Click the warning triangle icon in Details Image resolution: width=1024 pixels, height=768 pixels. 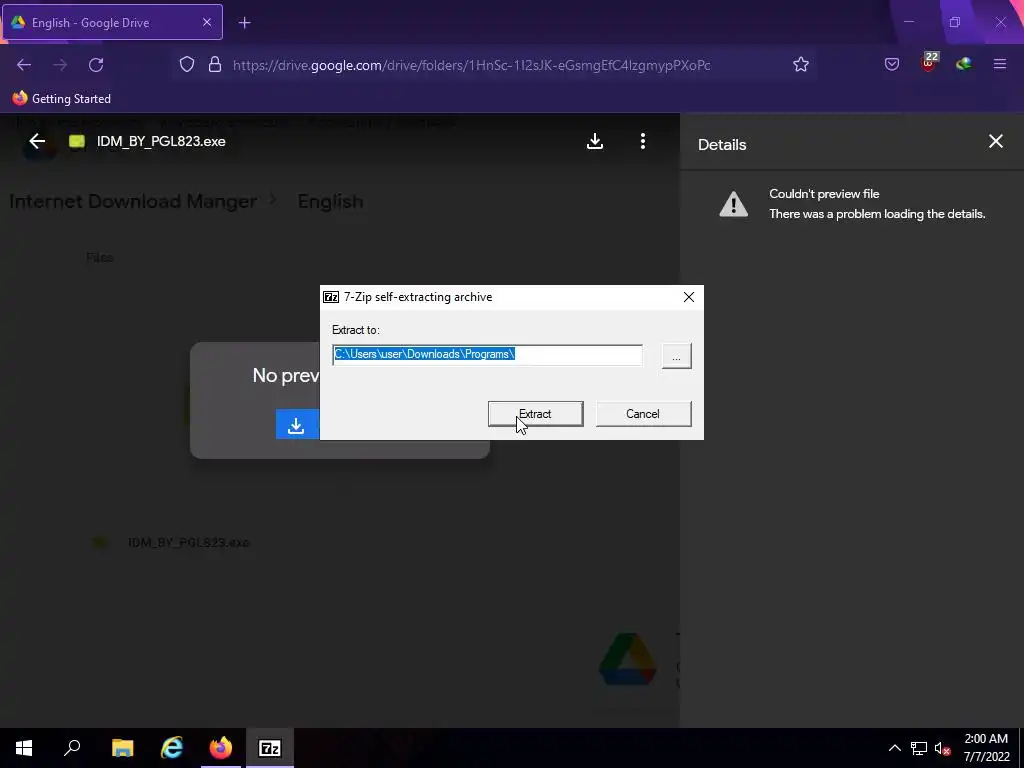(x=733, y=204)
